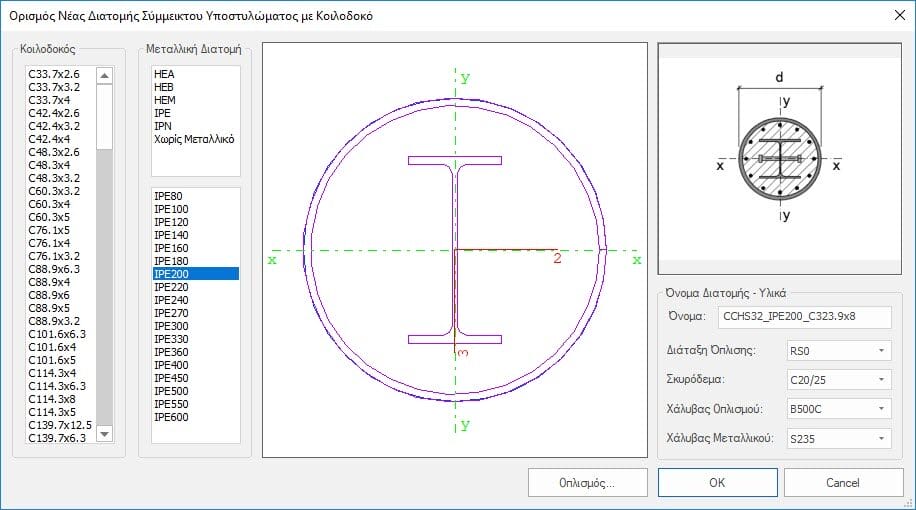Viewport: 916px width, 510px height.
Task: Select HEA in the metallic section list
Action: pyautogui.click(x=163, y=74)
